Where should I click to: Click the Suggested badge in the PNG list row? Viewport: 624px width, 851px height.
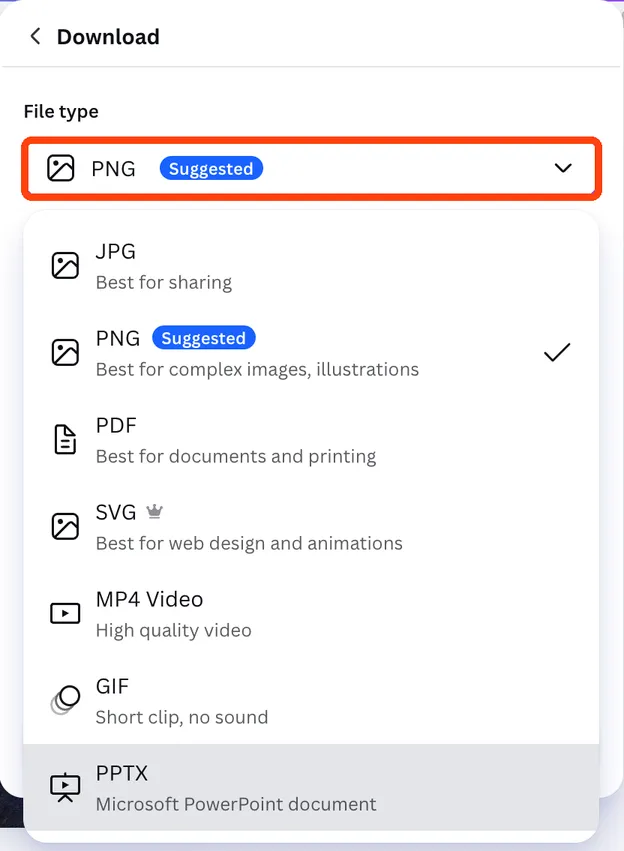pyautogui.click(x=203, y=338)
